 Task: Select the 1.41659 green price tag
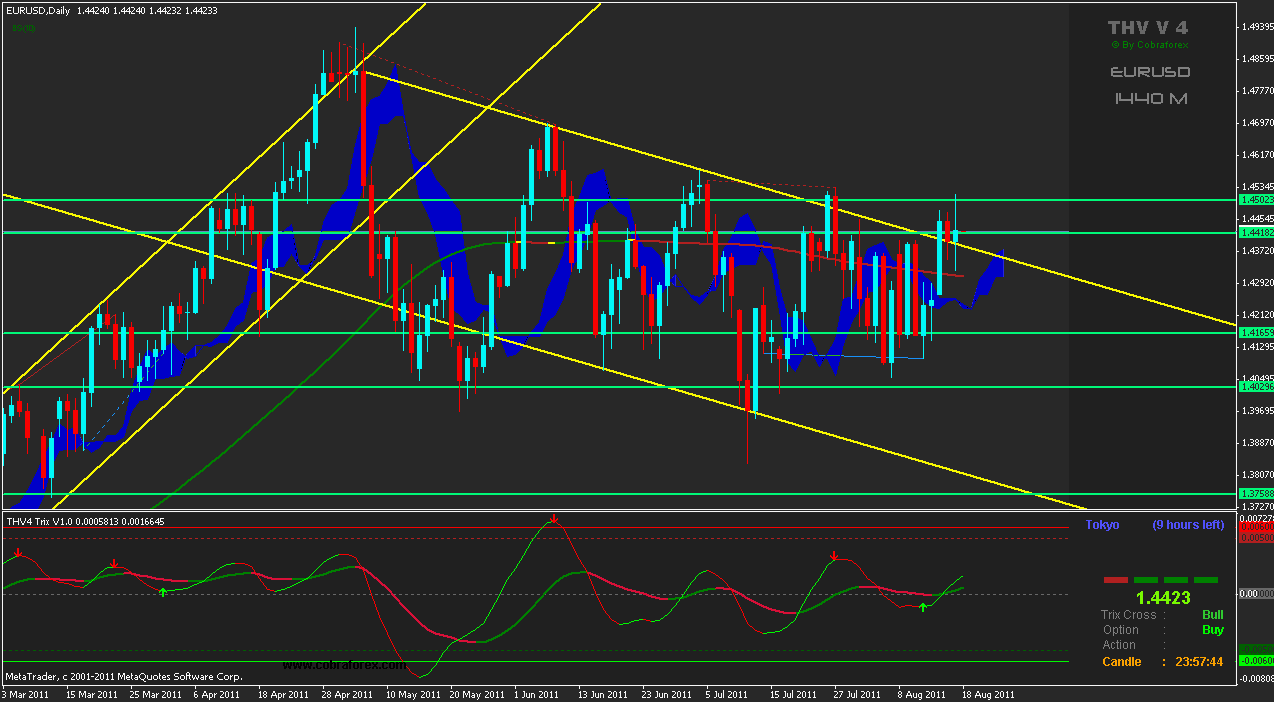[x=1255, y=332]
